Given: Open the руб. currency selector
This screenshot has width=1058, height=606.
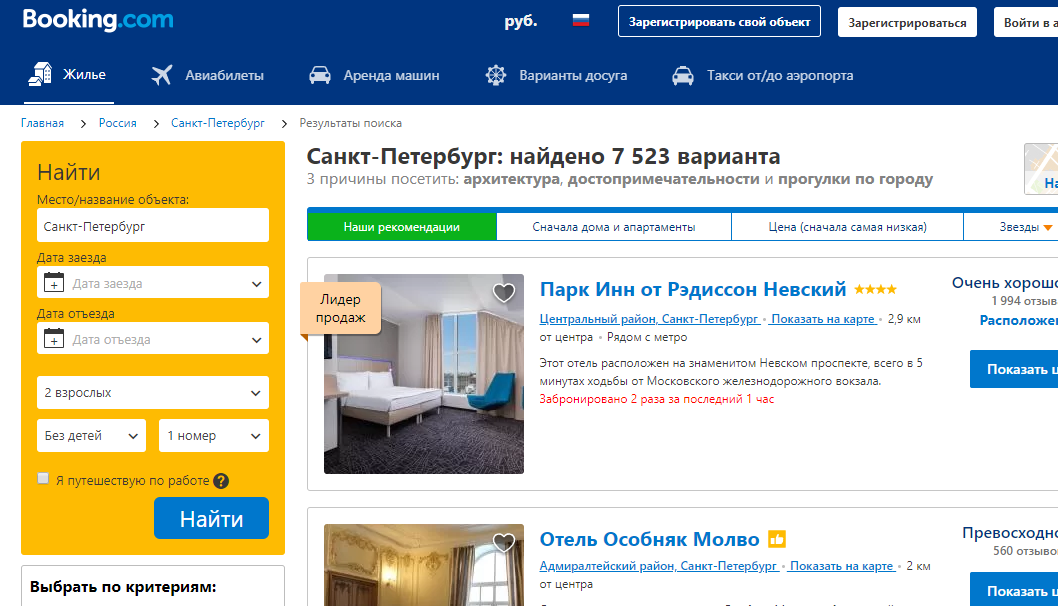Looking at the screenshot, I should pyautogui.click(x=521, y=21).
